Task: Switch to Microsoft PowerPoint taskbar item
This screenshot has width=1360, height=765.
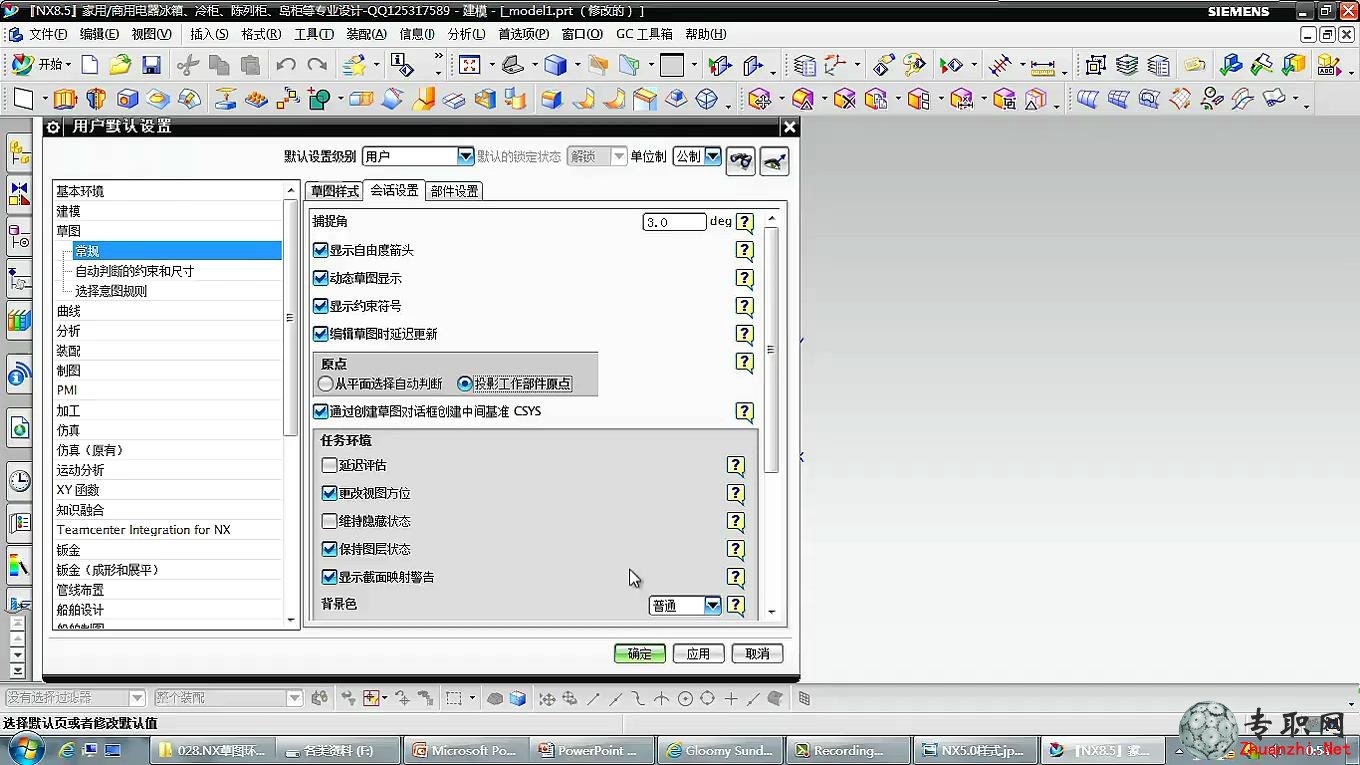Action: [465, 750]
